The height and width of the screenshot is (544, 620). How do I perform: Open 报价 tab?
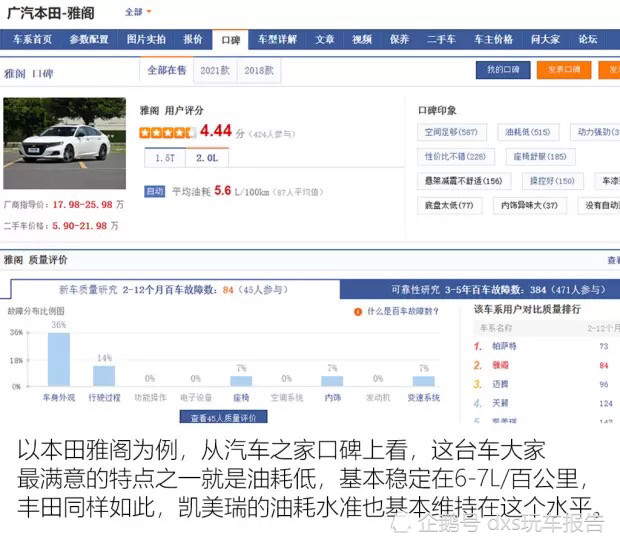click(x=193, y=40)
